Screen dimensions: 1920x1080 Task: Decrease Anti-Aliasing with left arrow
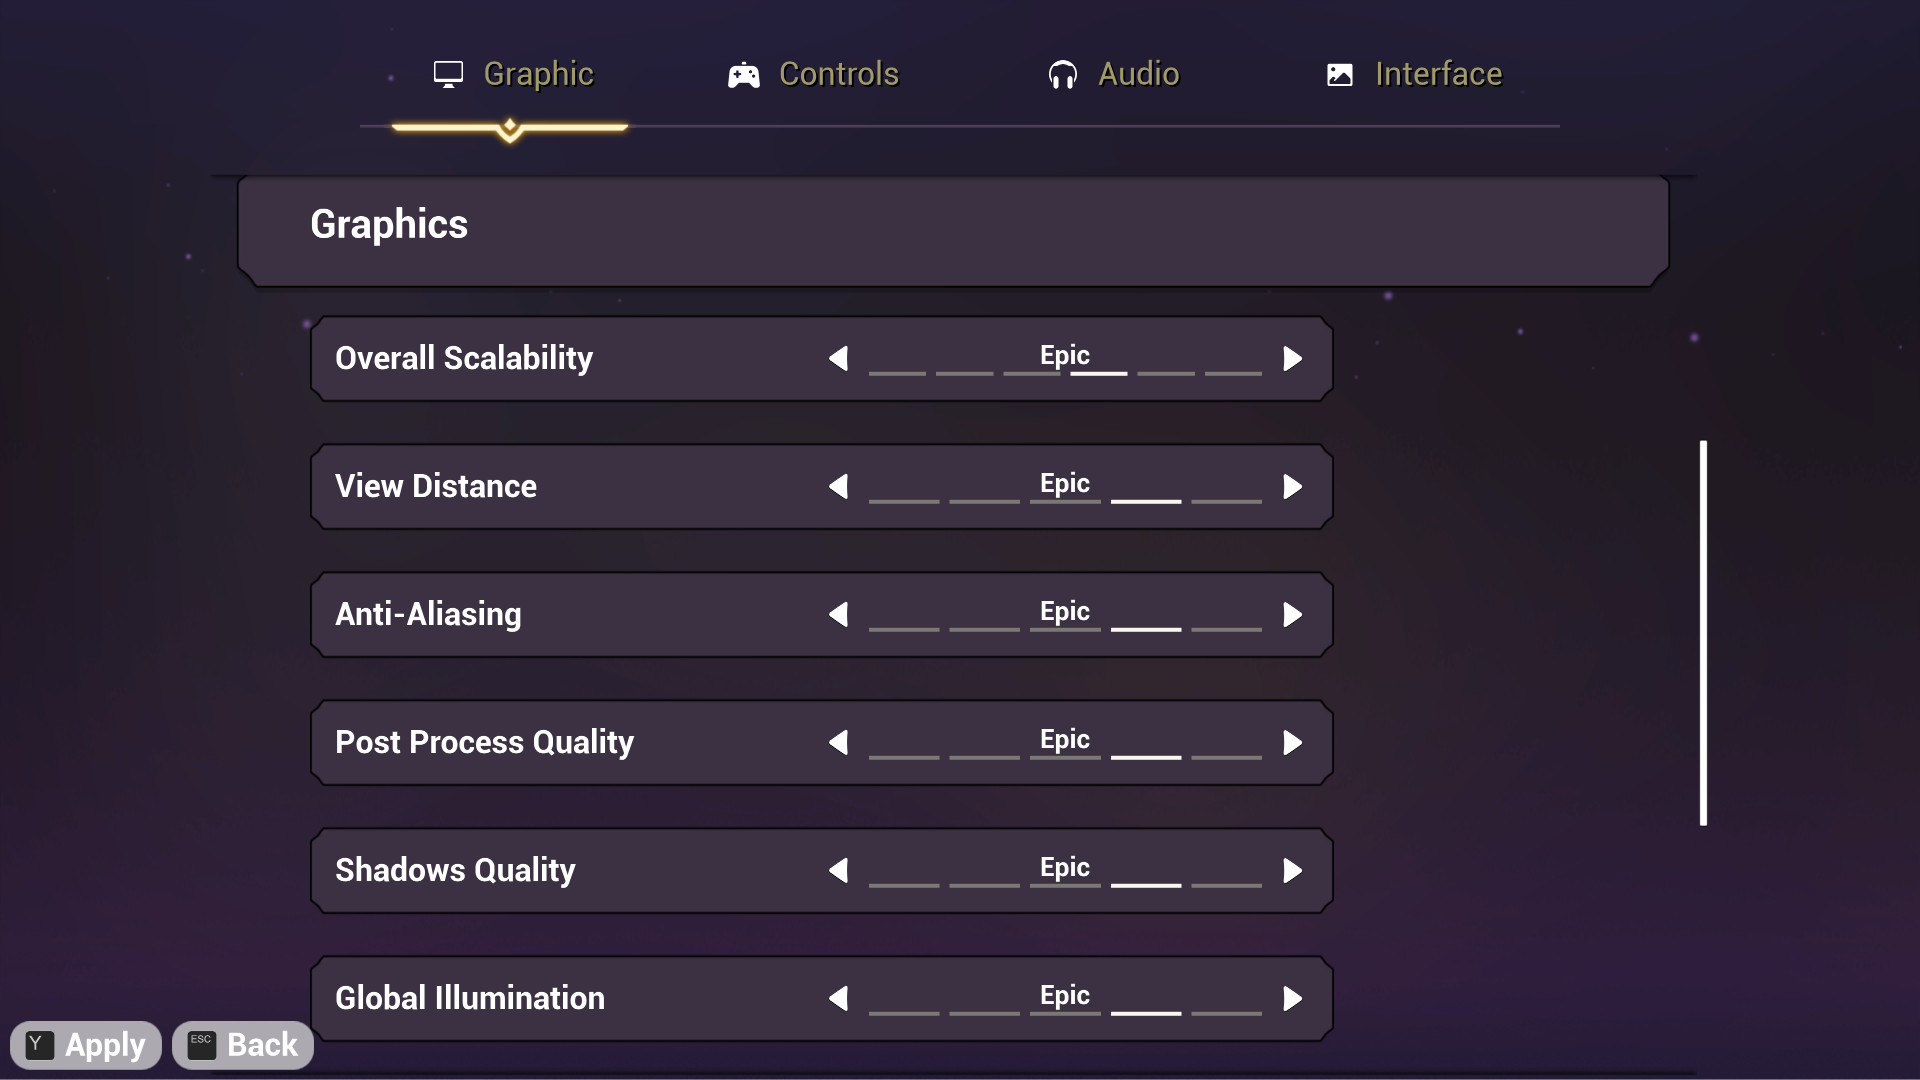pos(838,614)
